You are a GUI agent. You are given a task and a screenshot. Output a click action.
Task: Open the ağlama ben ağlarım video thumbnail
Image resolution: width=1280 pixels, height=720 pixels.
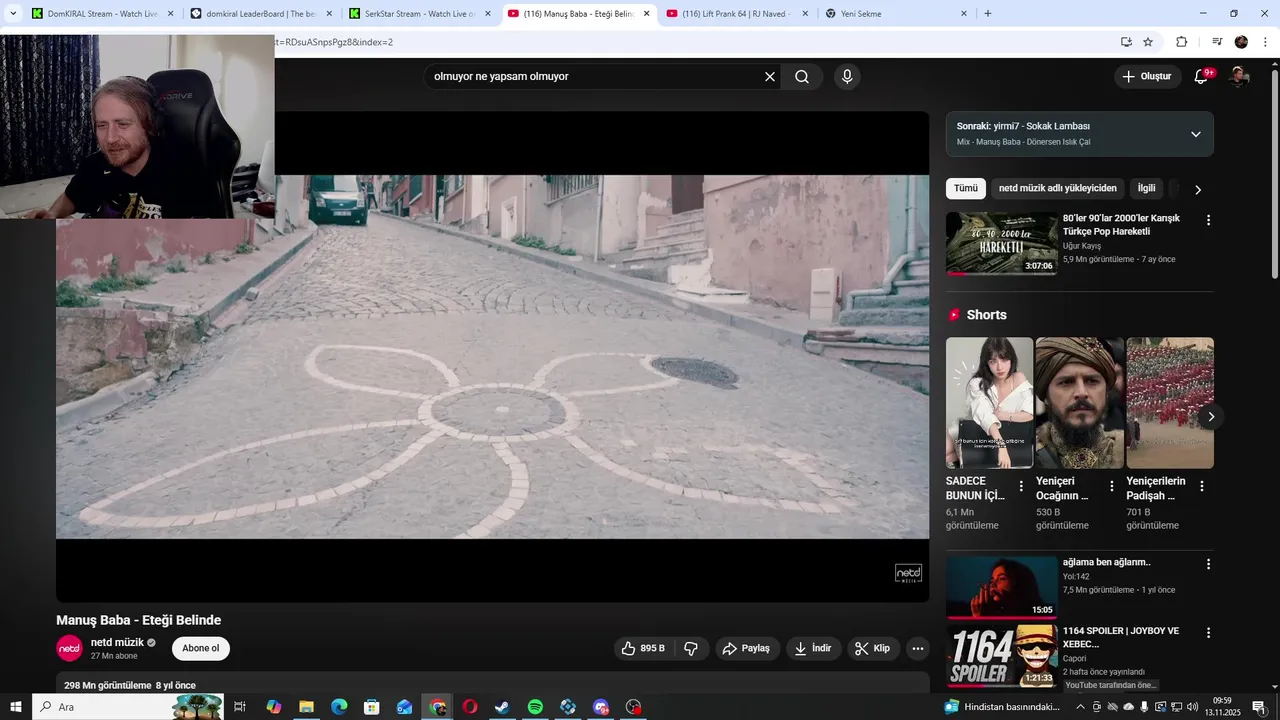1002,587
